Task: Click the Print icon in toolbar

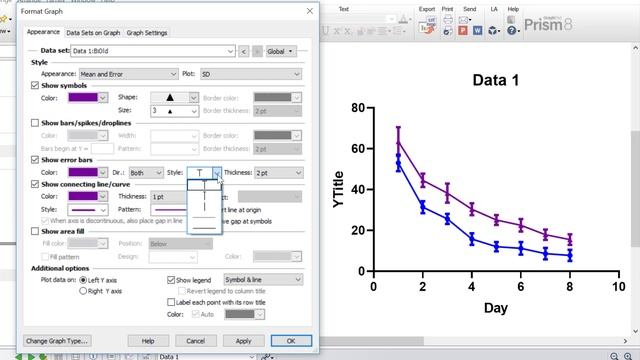Action: 448,20
